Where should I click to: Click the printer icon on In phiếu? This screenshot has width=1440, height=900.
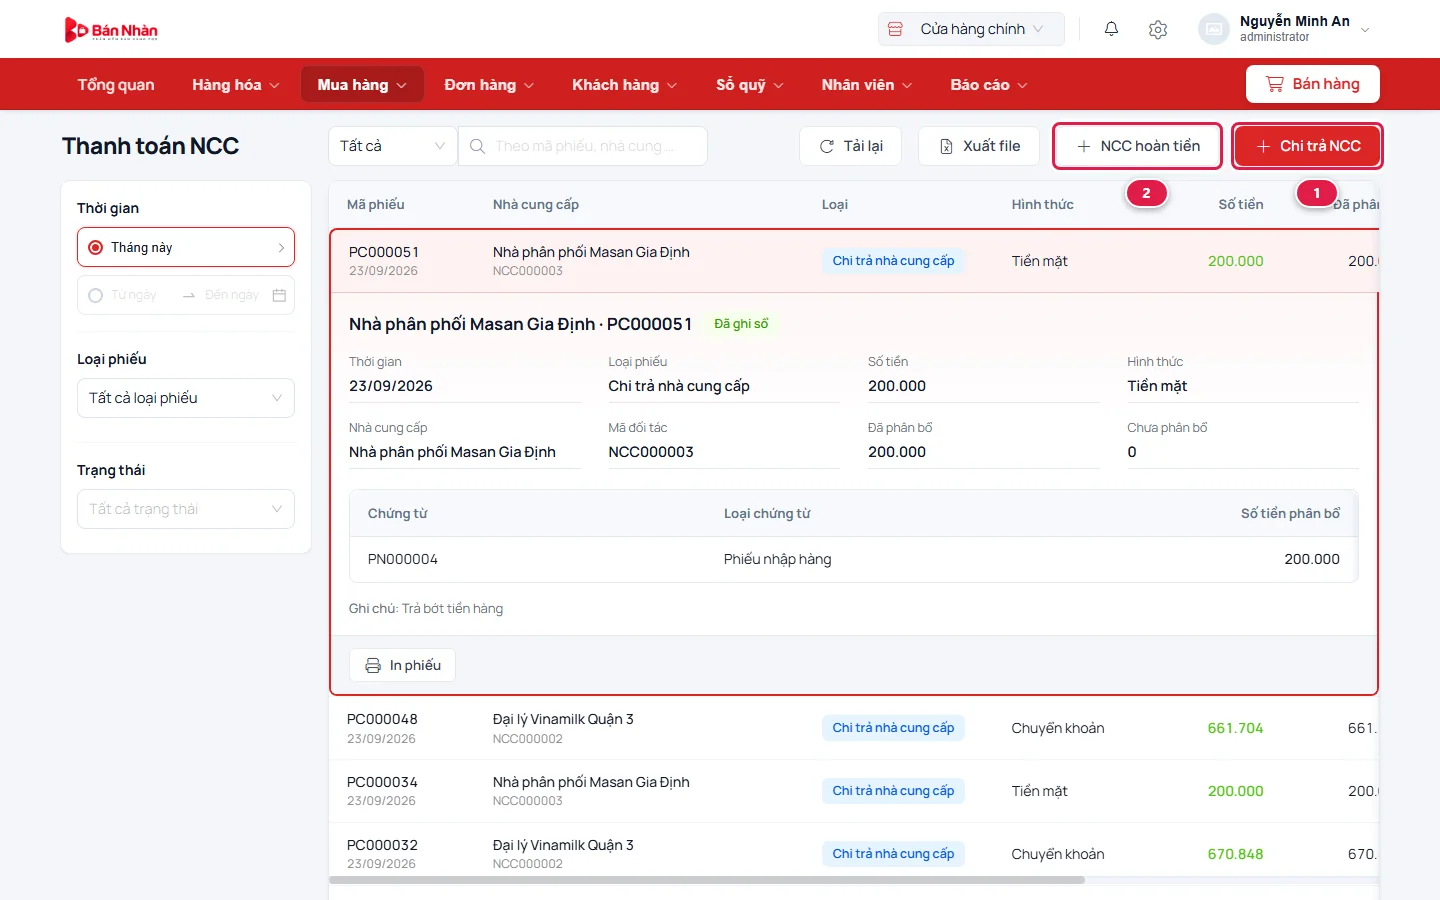point(373,665)
